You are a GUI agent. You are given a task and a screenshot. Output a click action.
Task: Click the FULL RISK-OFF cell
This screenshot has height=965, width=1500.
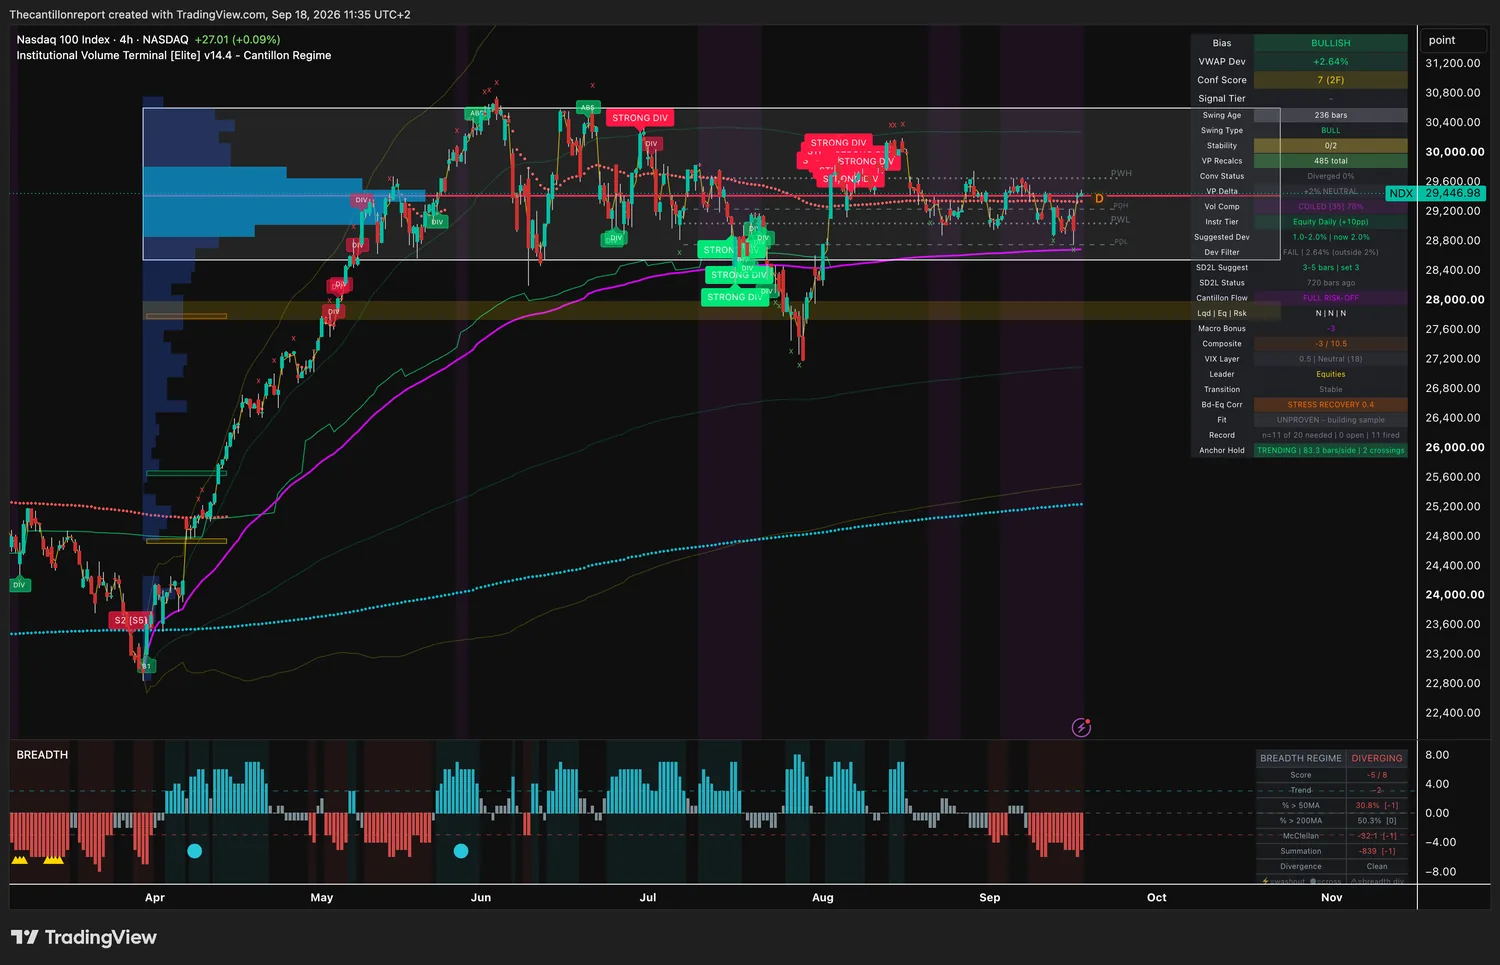coord(1331,298)
